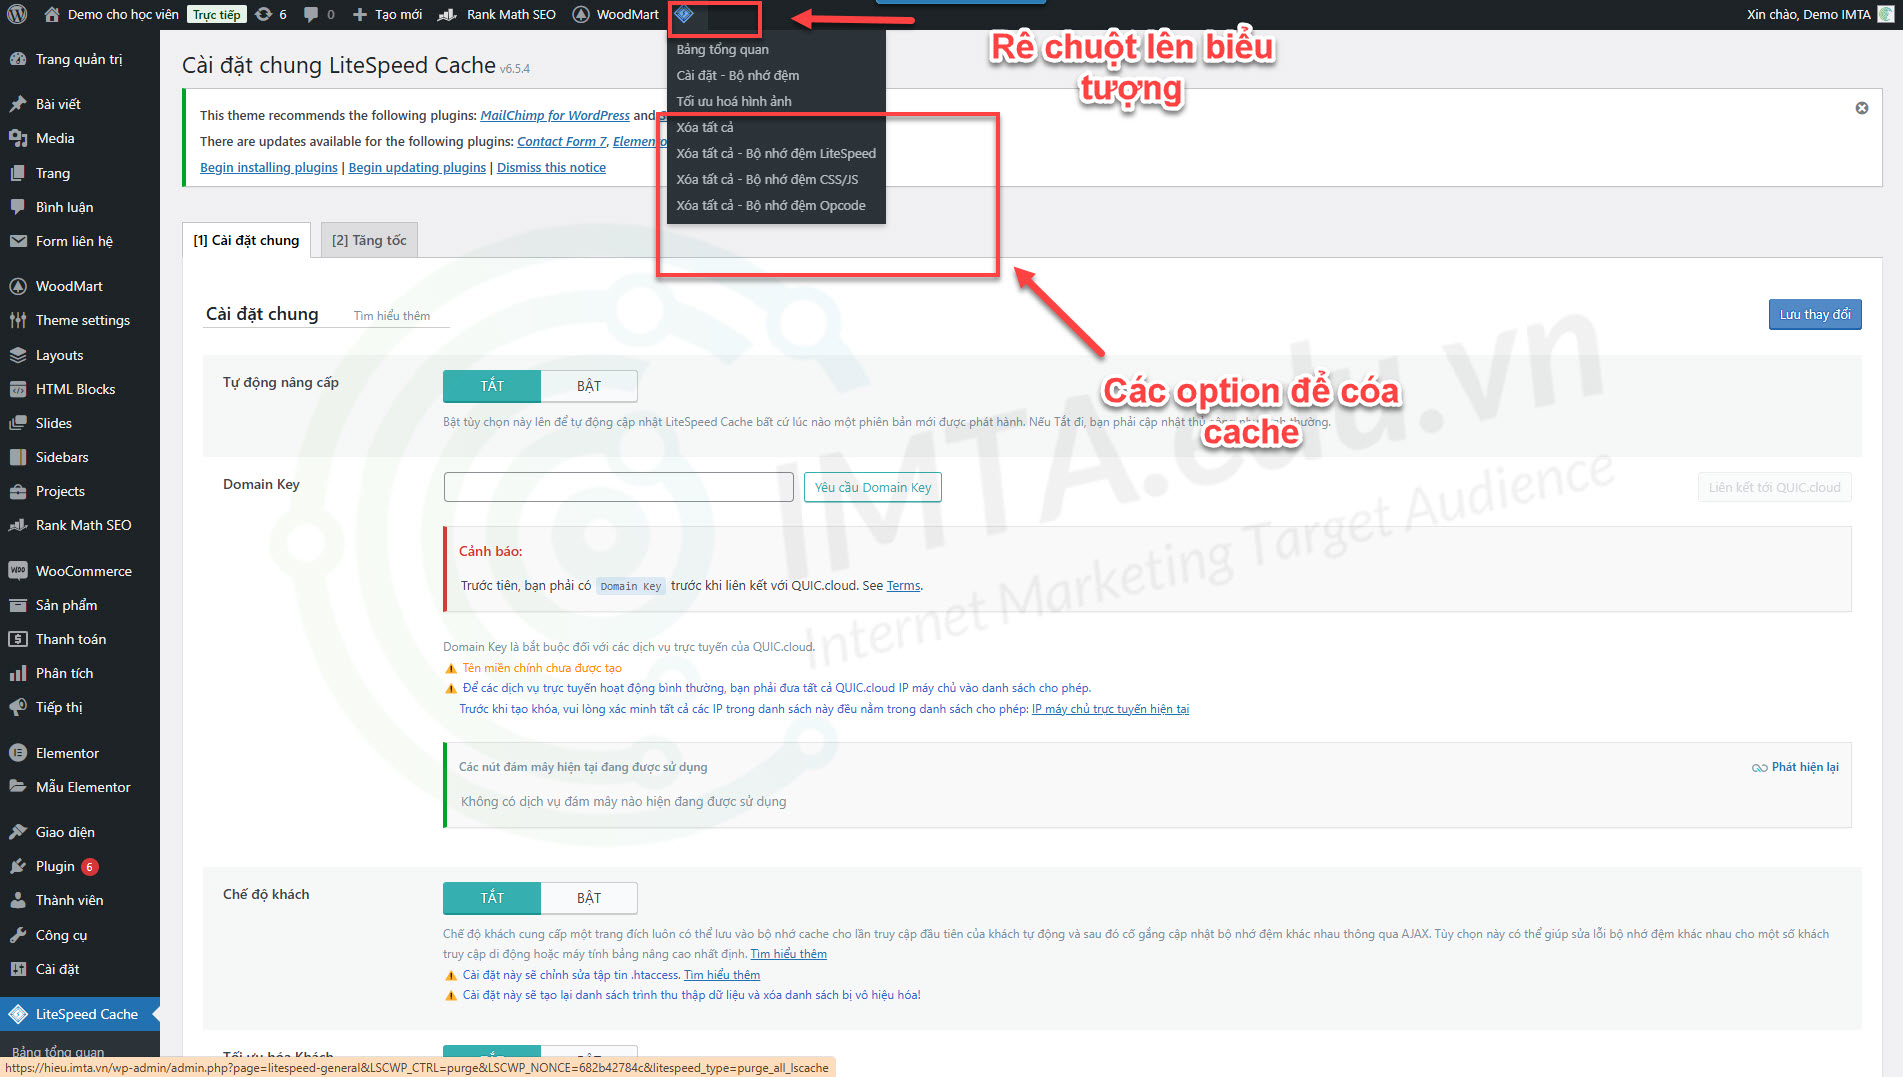Set Tự động nâng cấp to TẮT
The image size is (1903, 1077).
492,386
